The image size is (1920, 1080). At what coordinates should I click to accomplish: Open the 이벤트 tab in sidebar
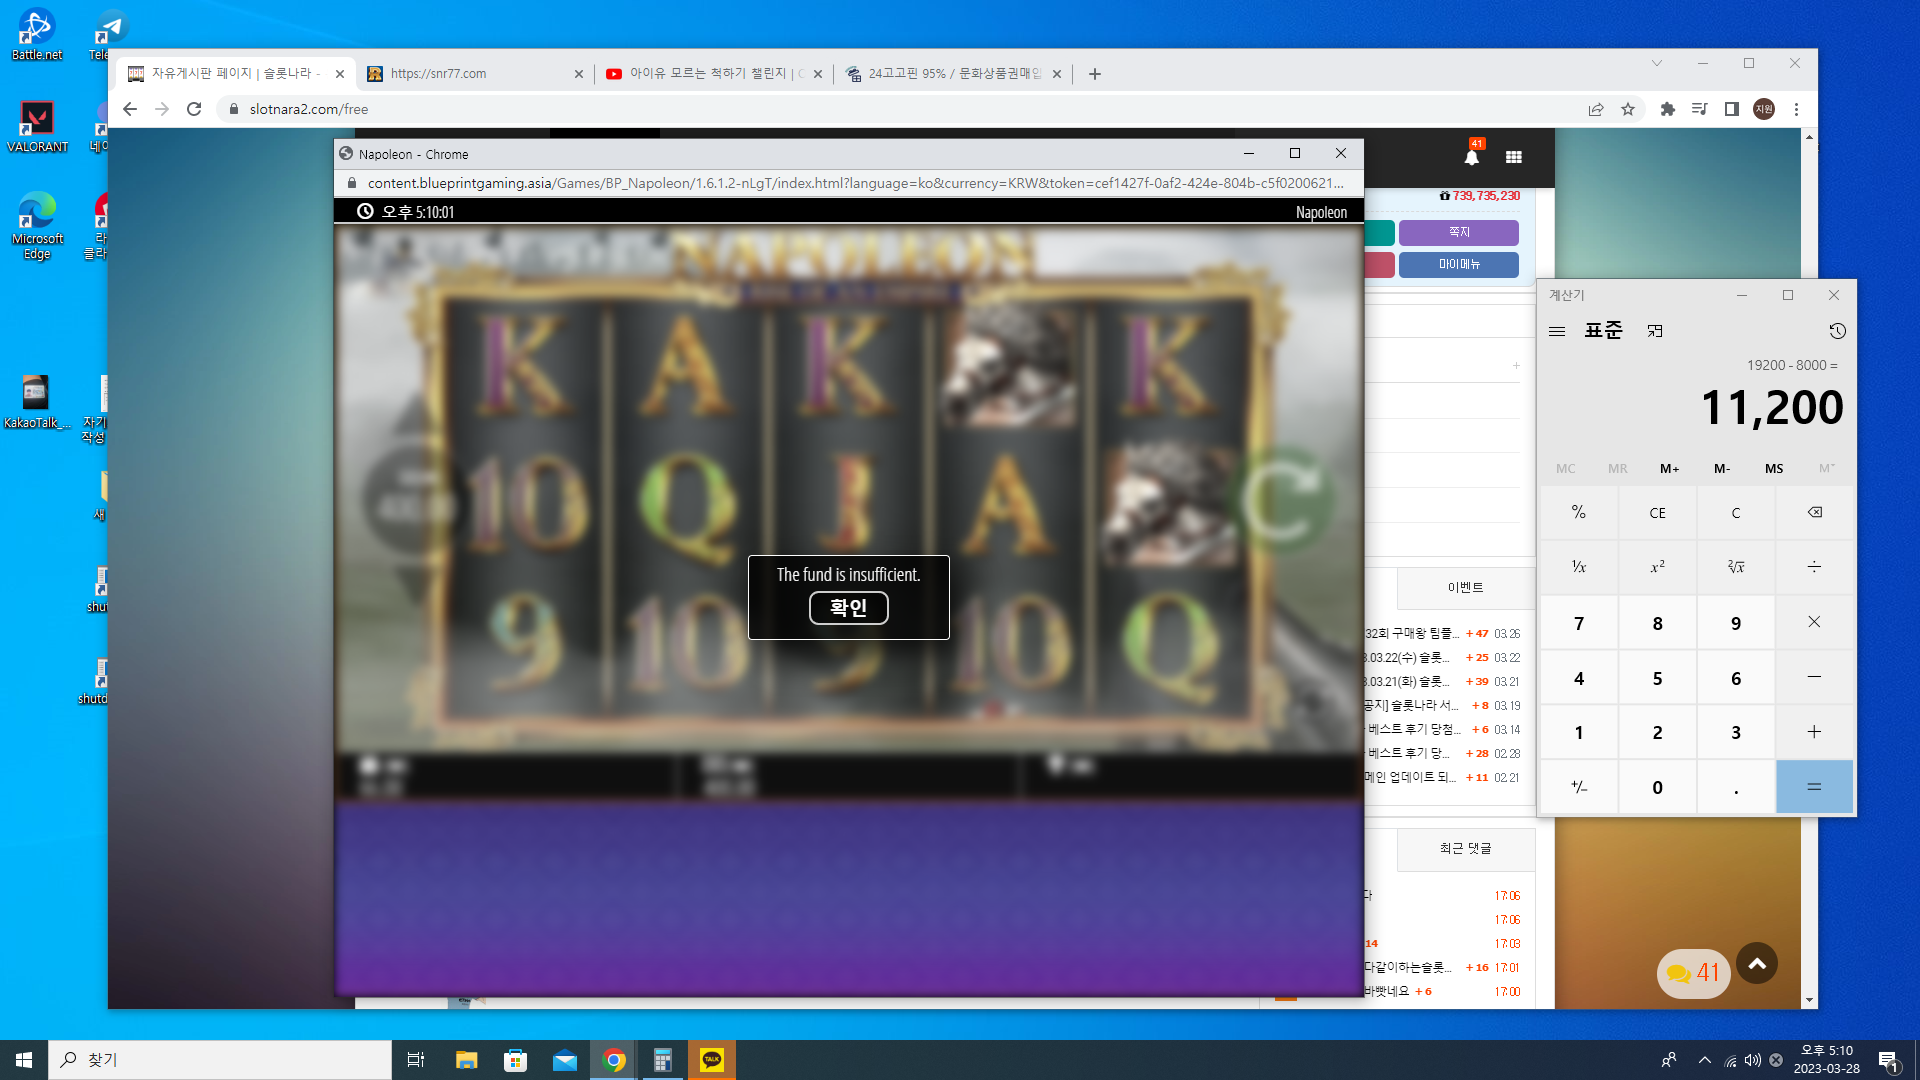(1465, 588)
